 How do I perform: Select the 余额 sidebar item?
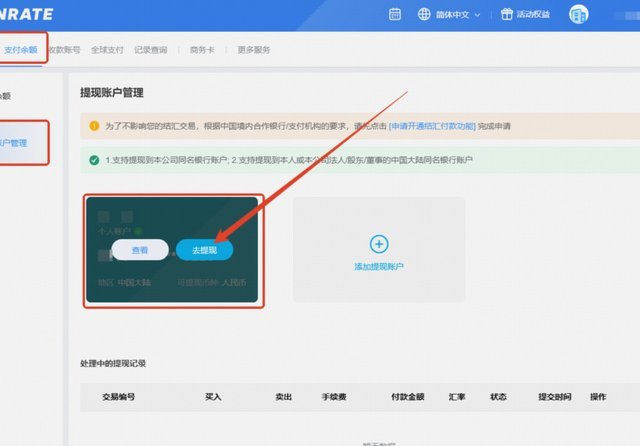(x=5, y=96)
